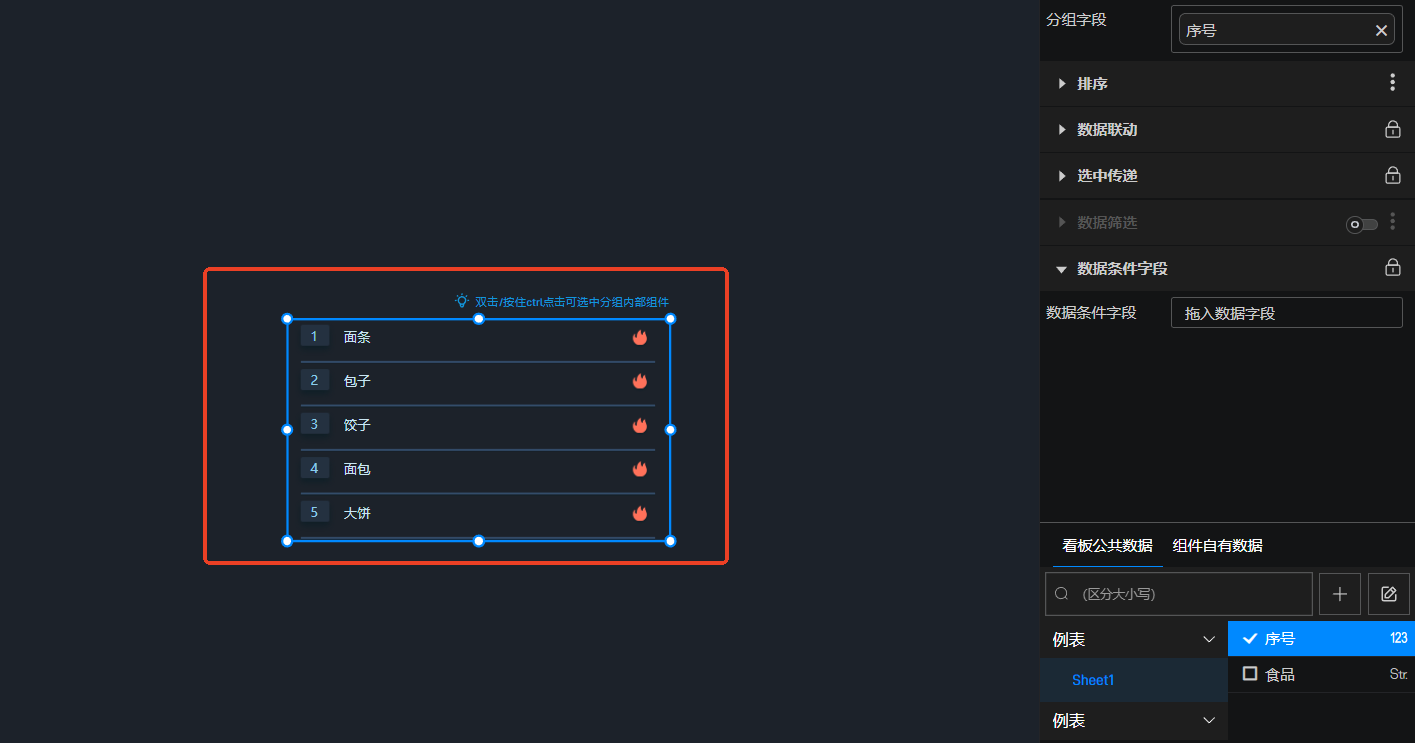Expand the 排序 section
The width and height of the screenshot is (1415, 743).
[x=1062, y=84]
